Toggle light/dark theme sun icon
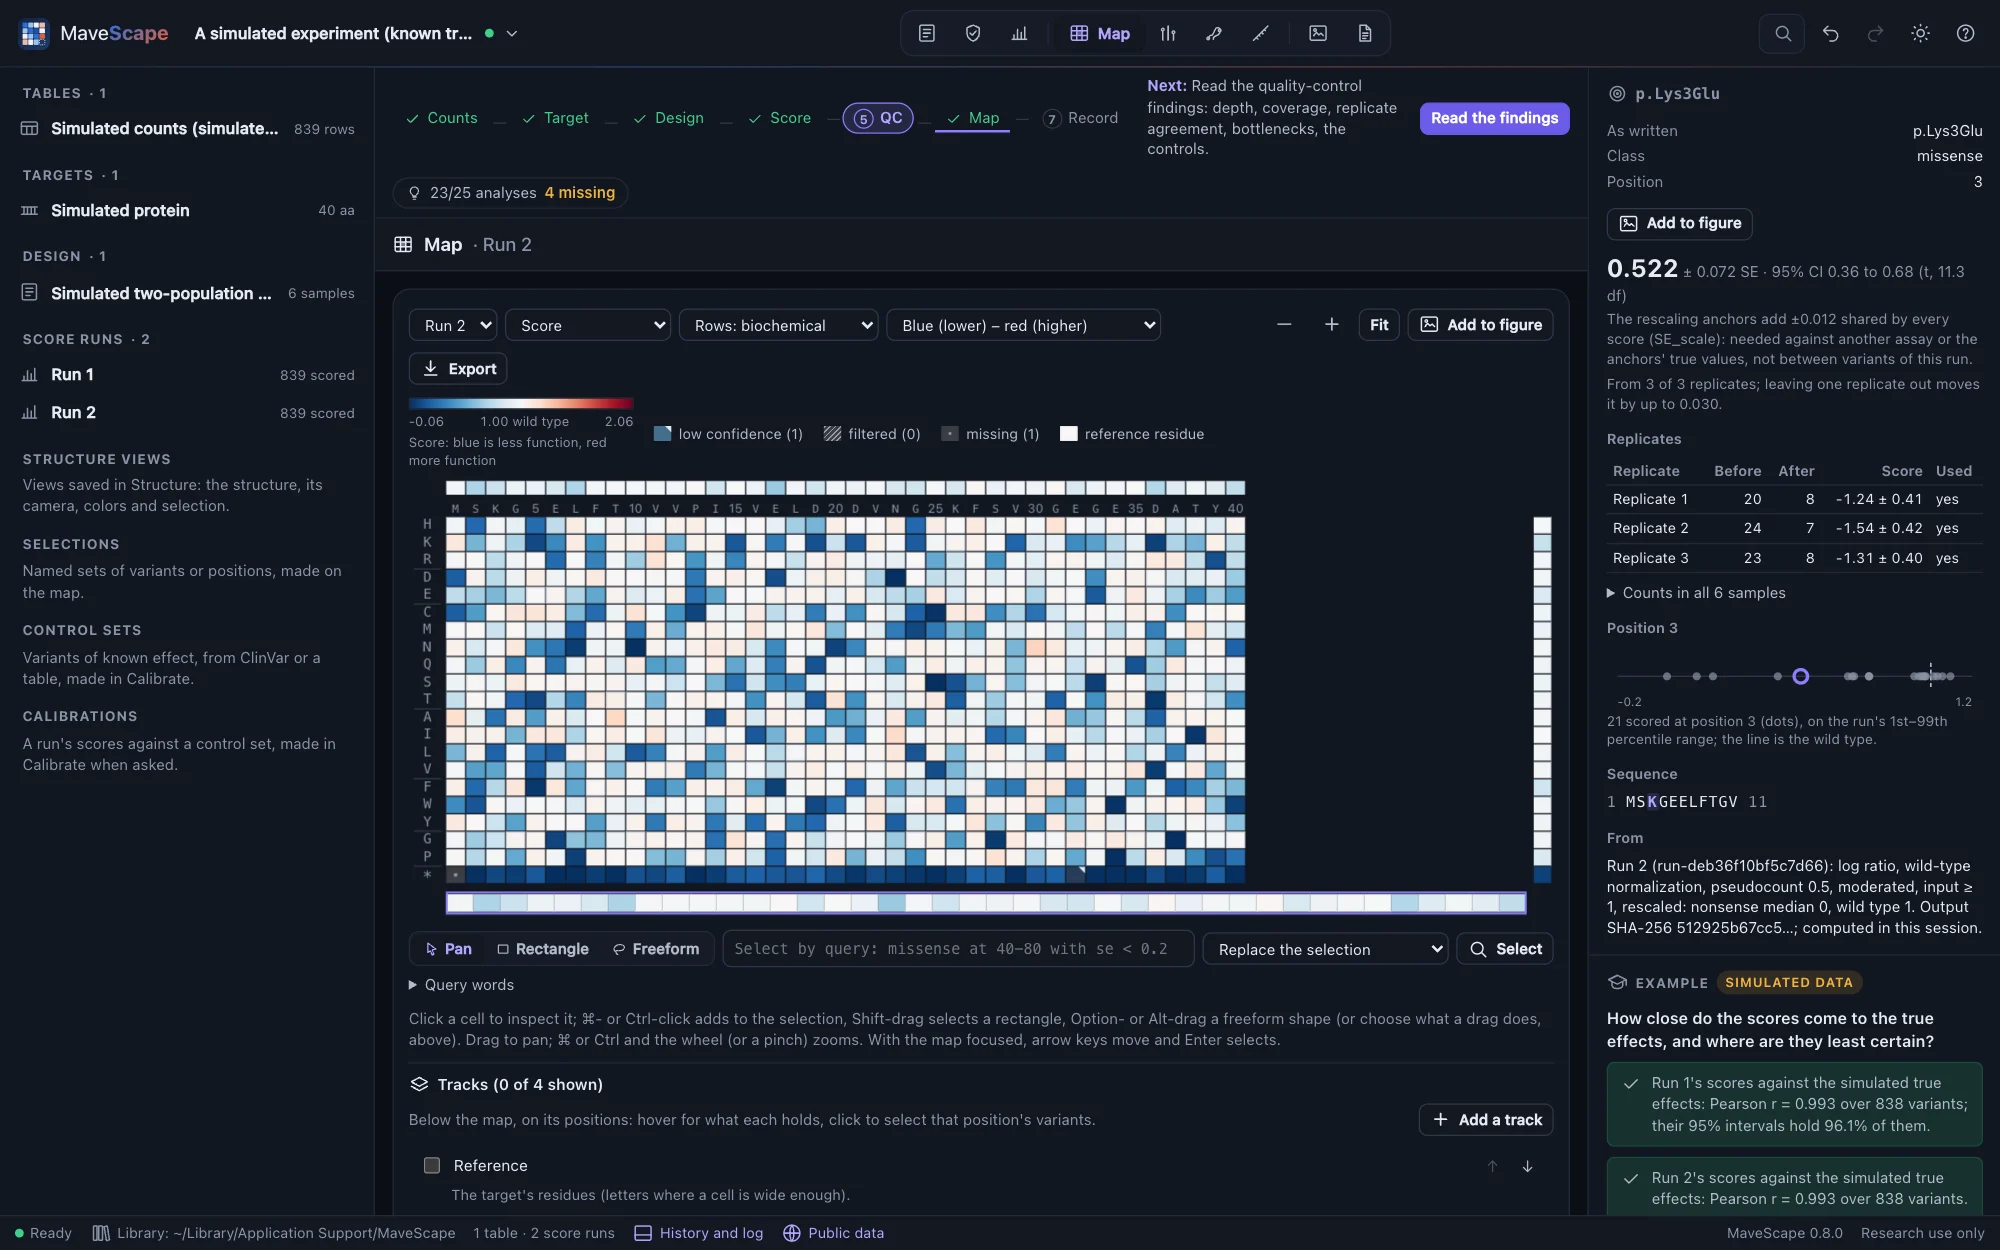2000x1250 pixels. tap(1920, 33)
